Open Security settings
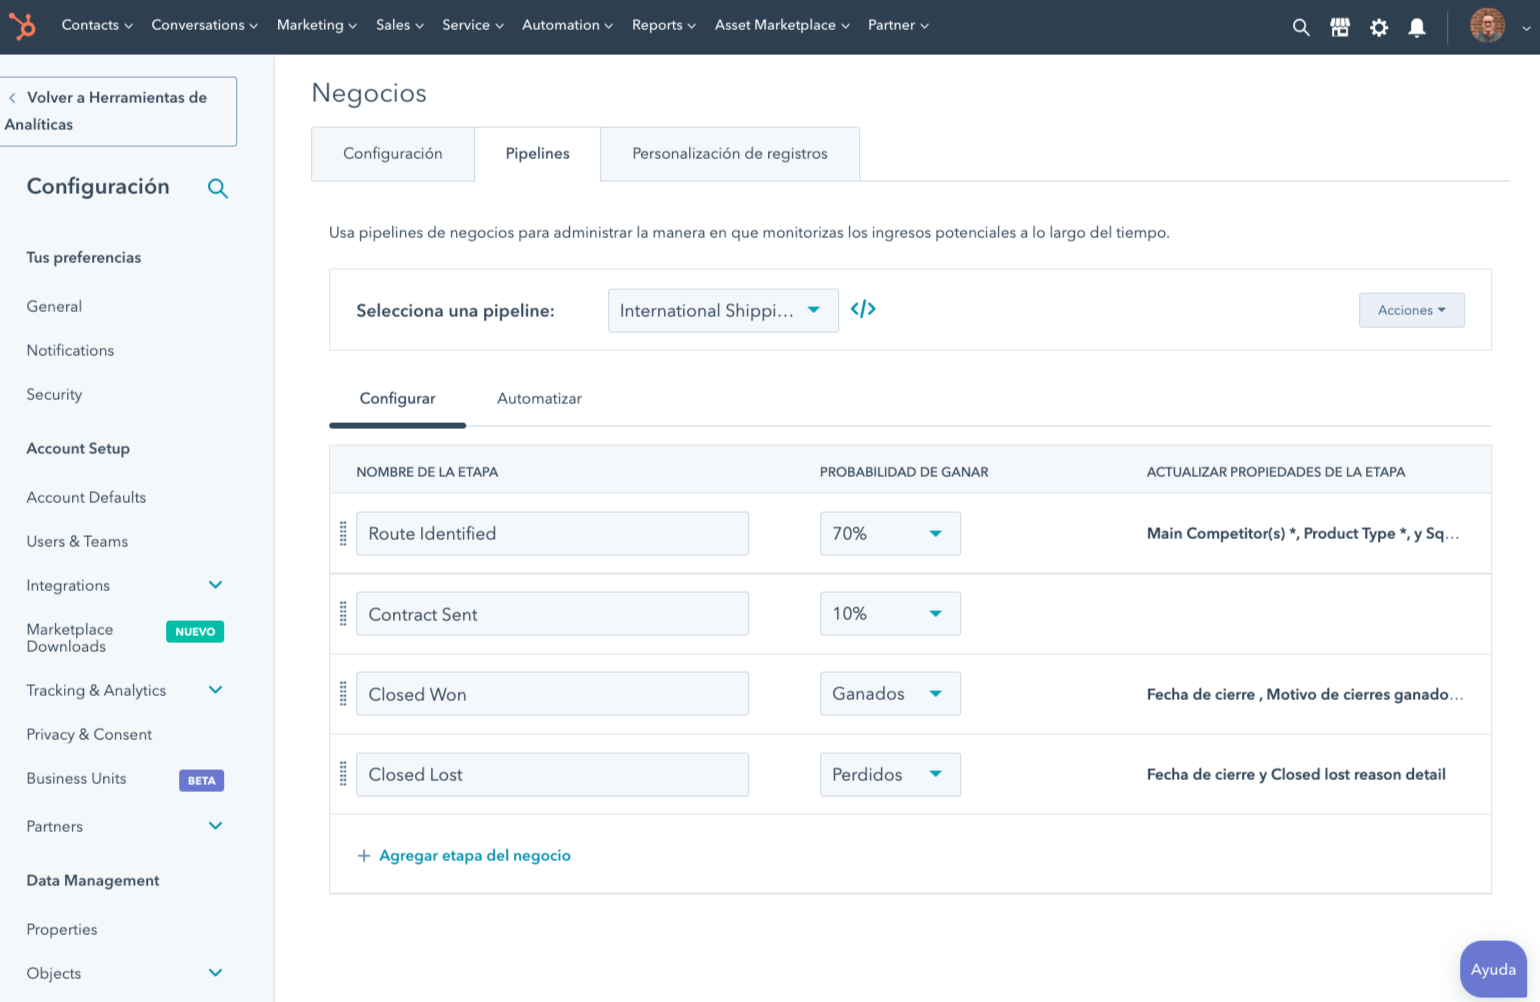The height and width of the screenshot is (1002, 1540). click(54, 395)
